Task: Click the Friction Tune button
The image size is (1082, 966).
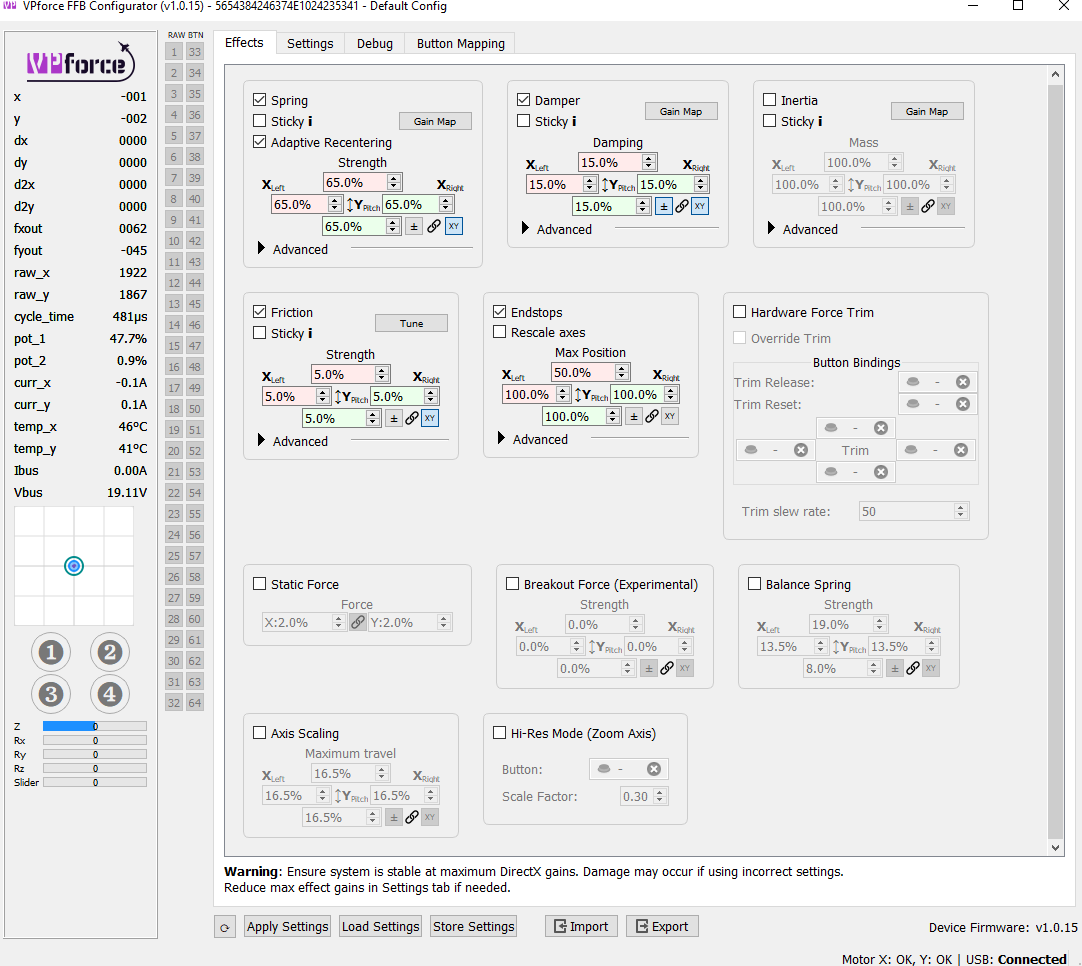Action: tap(411, 324)
